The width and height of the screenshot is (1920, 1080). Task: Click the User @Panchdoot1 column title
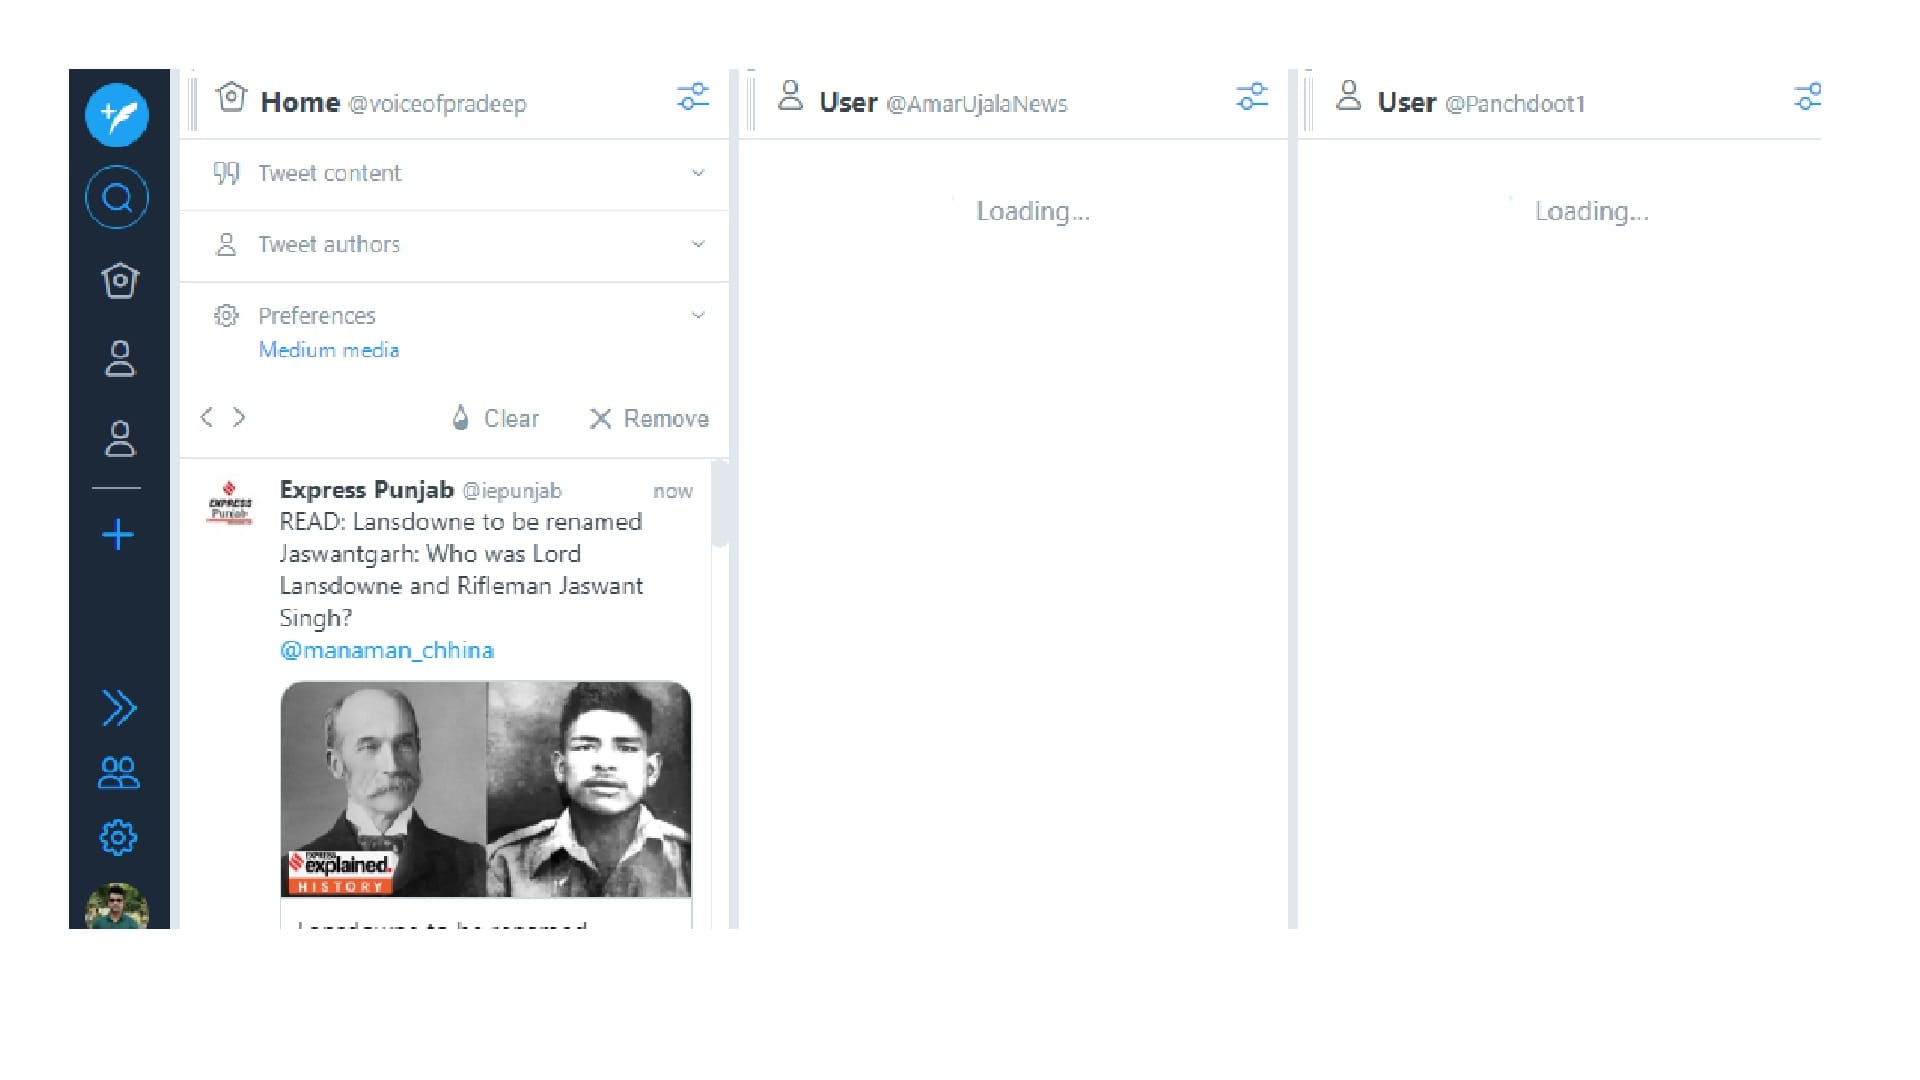1481,102
